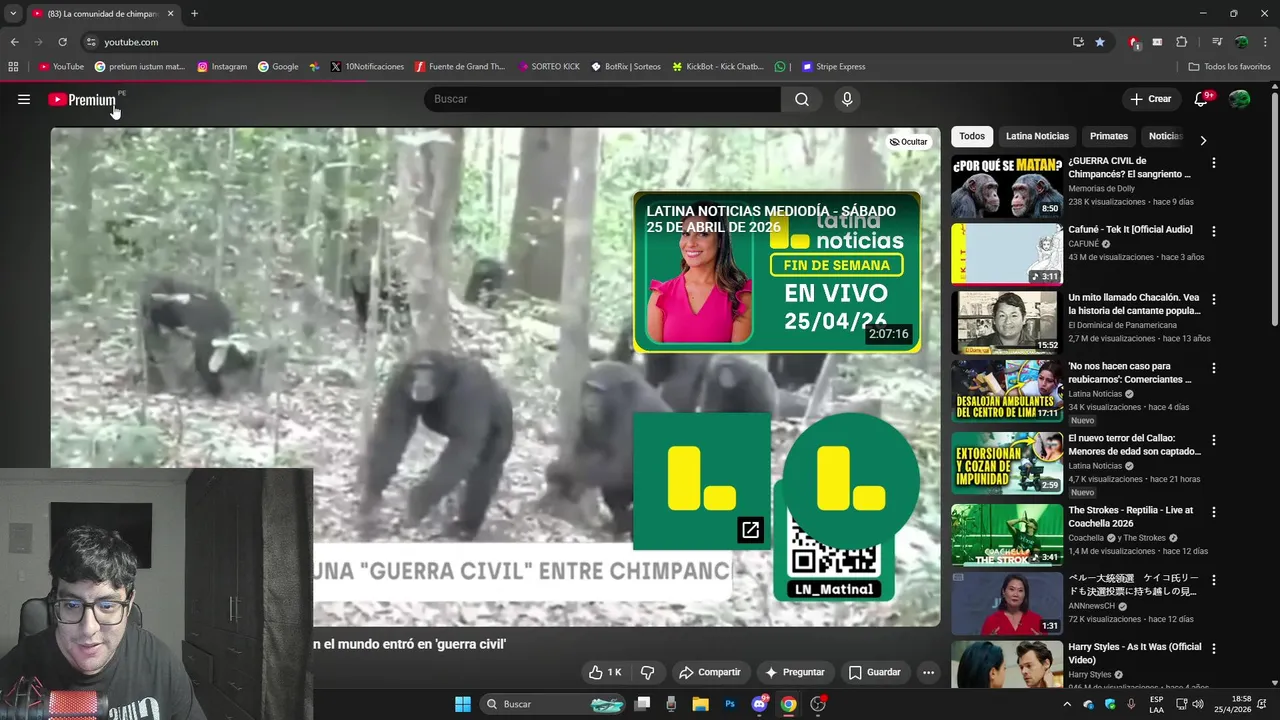Open the YouTube account avatar menu
Viewport: 1280px width, 720px height.
click(1239, 99)
